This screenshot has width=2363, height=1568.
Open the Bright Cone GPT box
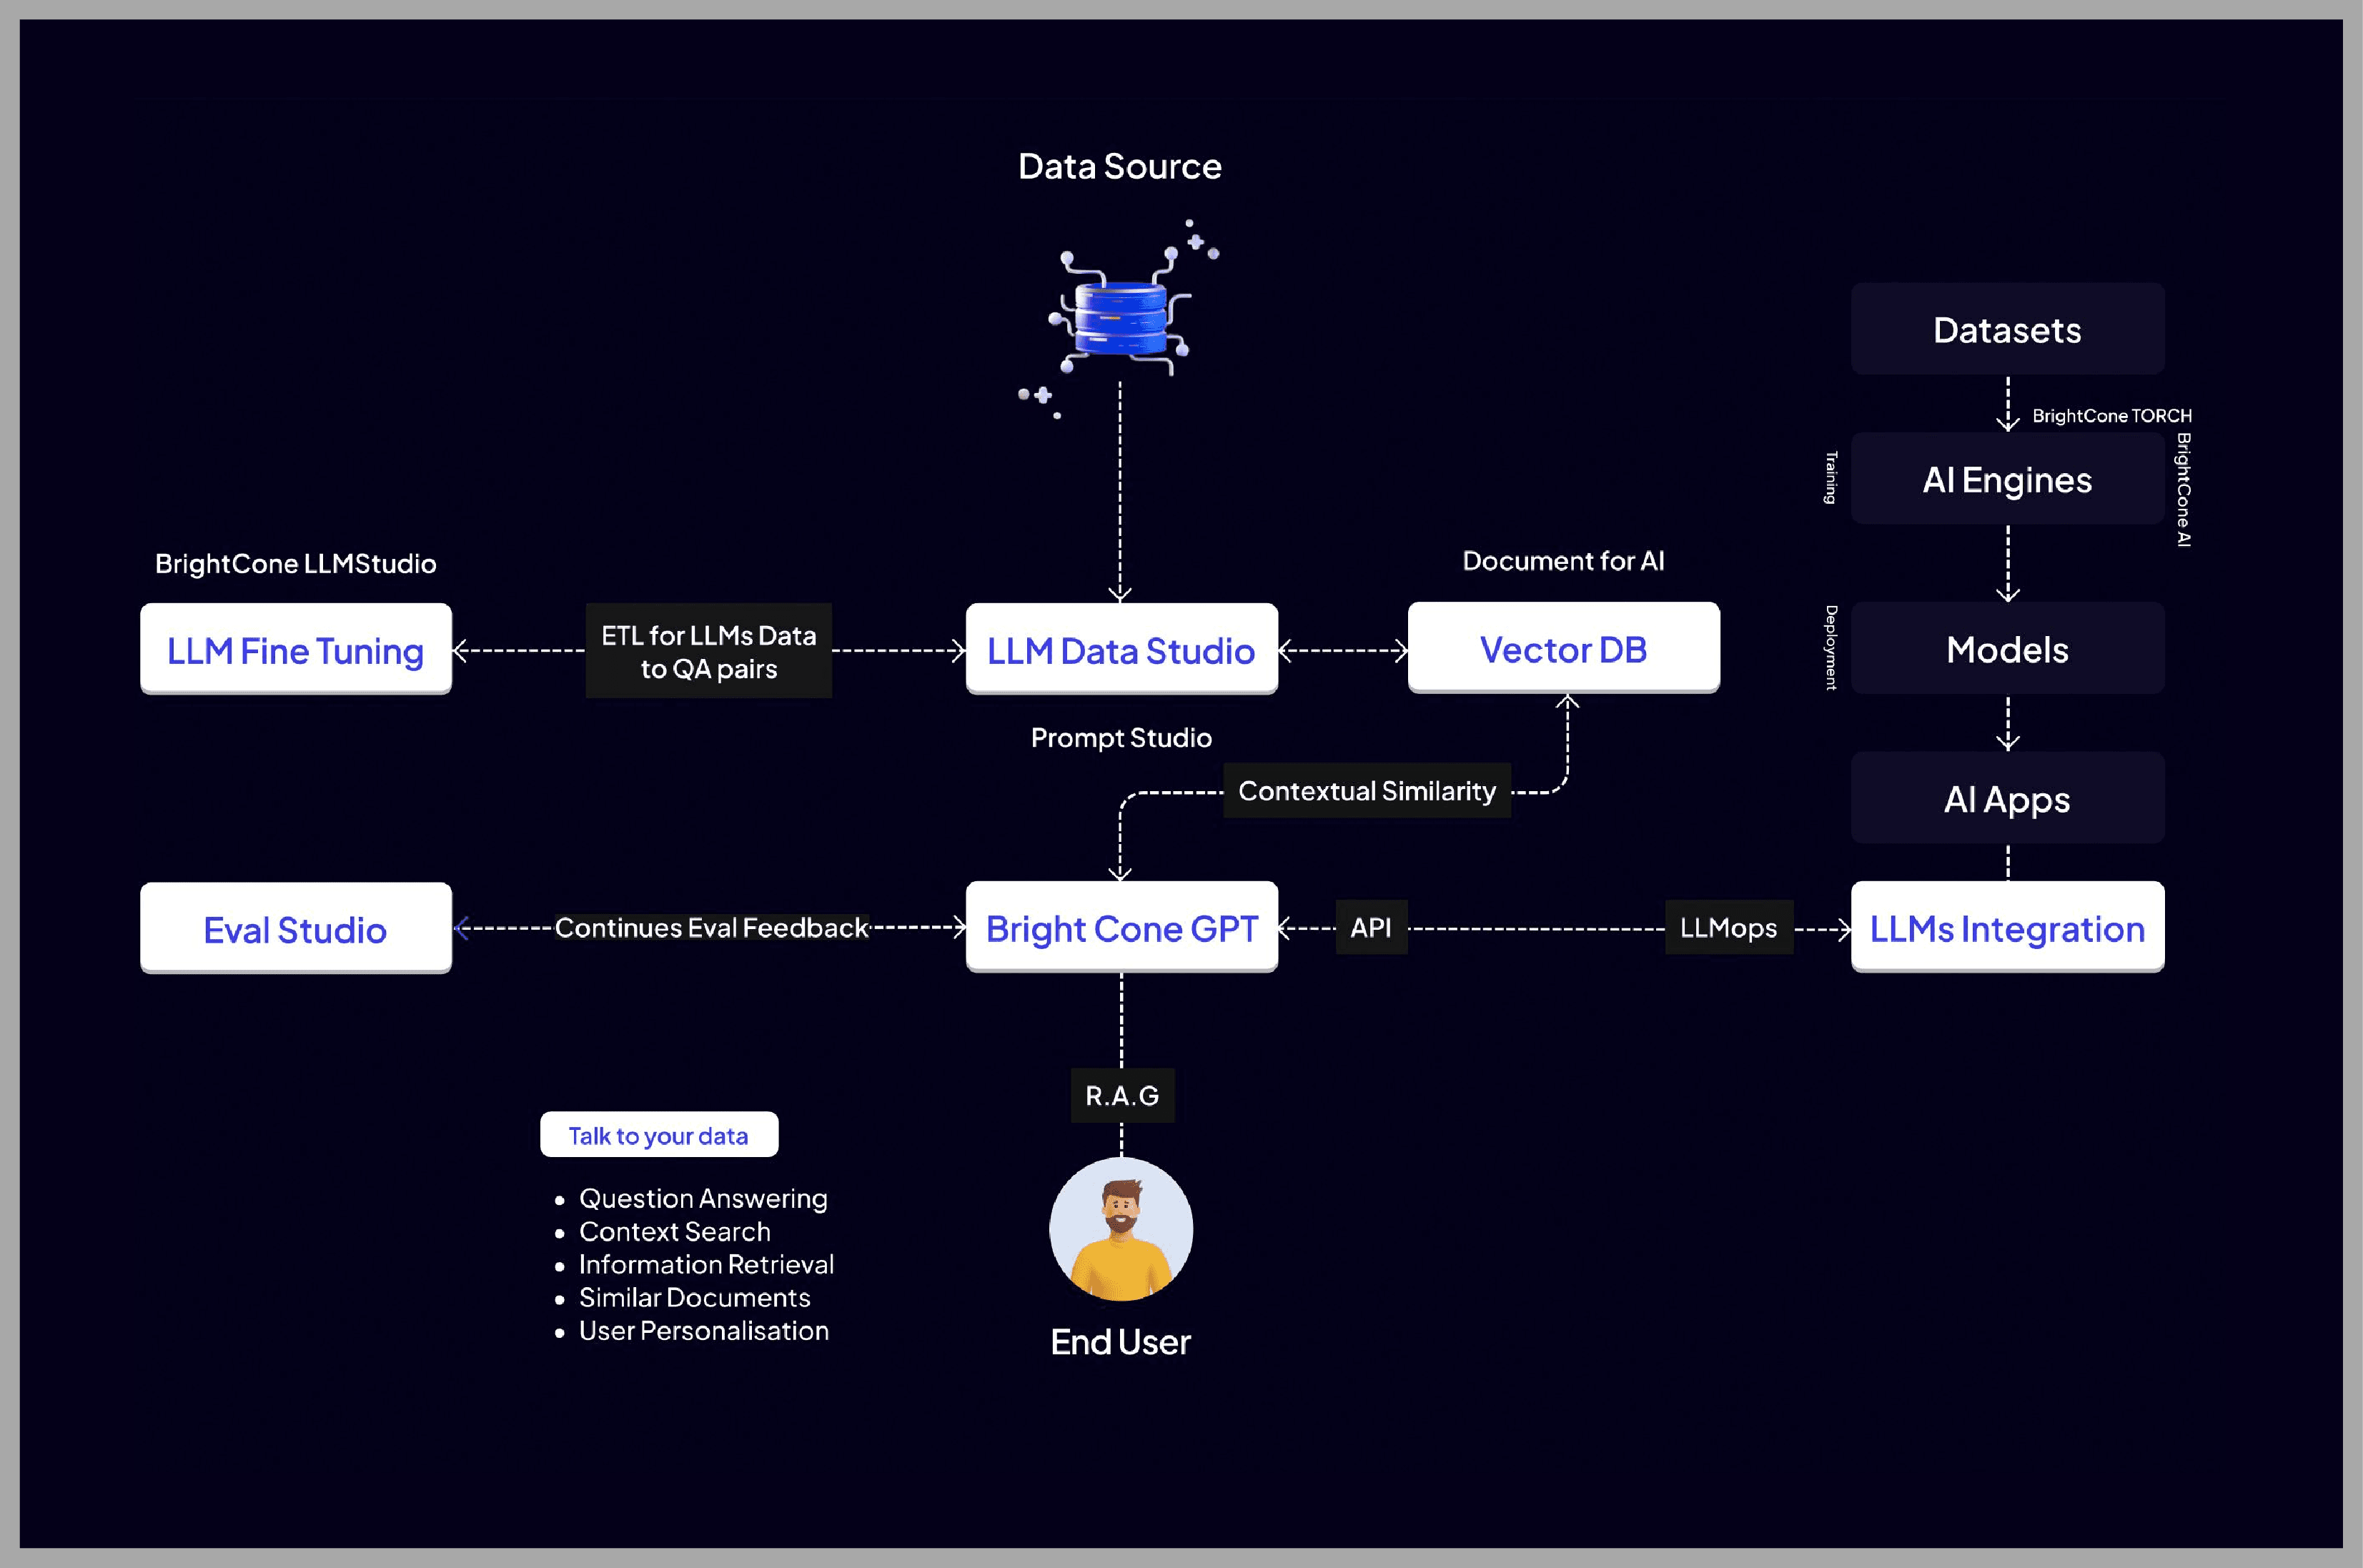point(1121,928)
